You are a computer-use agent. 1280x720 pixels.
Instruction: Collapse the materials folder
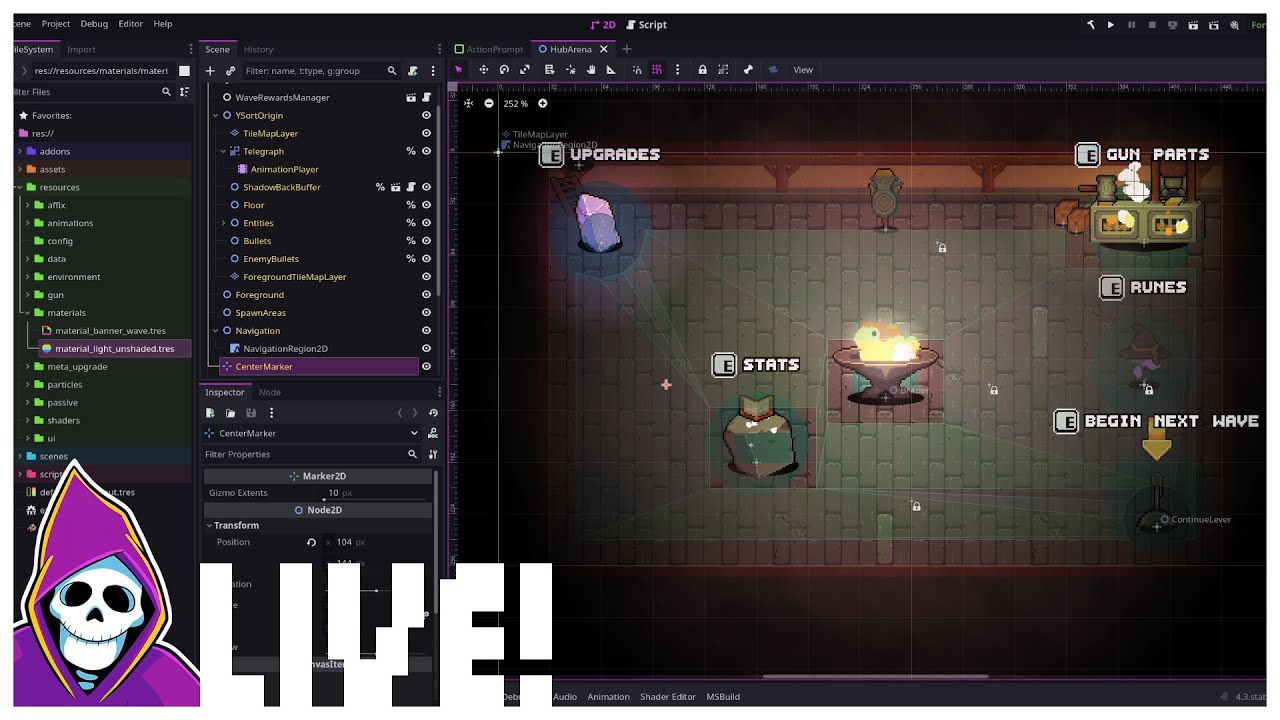point(27,313)
